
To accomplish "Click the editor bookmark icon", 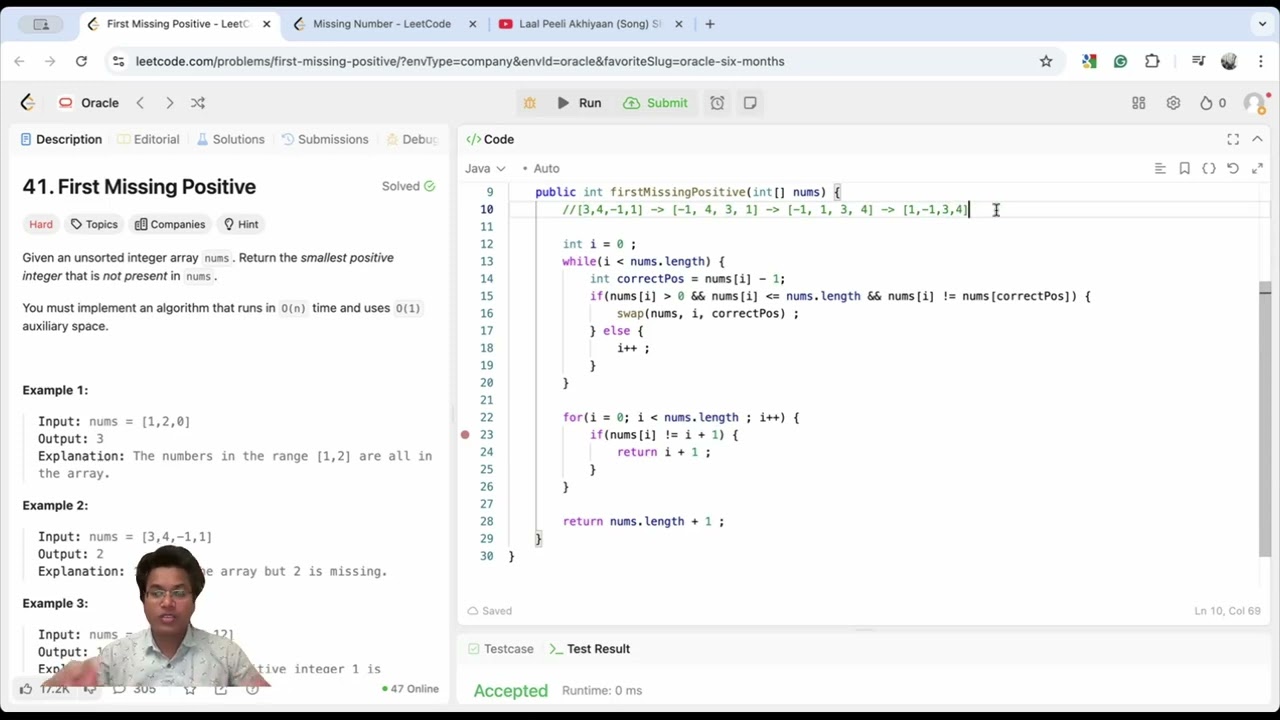I will click(1184, 168).
